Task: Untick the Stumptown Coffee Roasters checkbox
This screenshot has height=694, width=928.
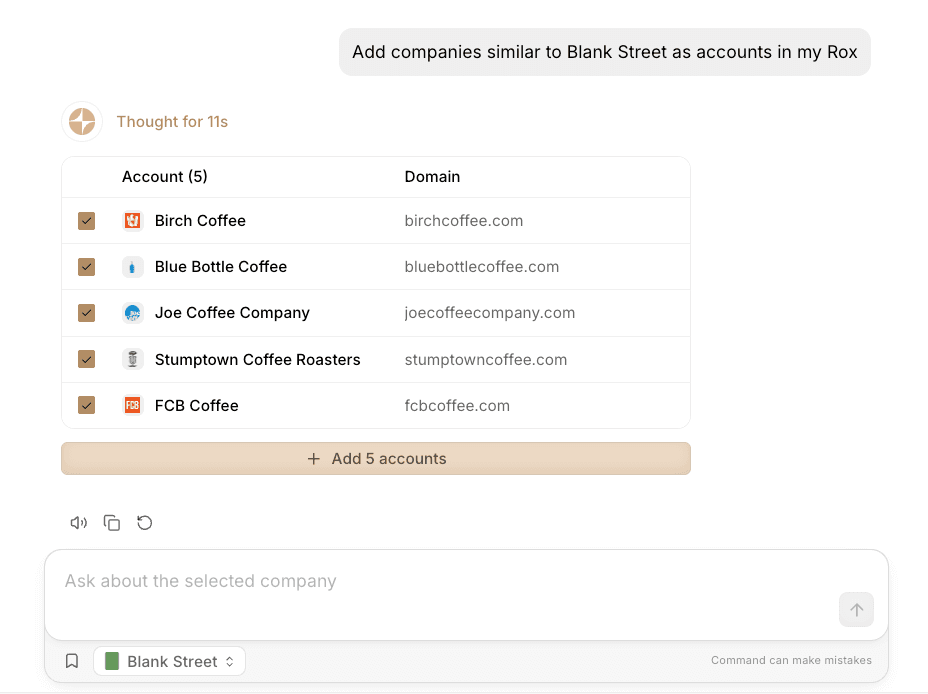Action: click(87, 359)
